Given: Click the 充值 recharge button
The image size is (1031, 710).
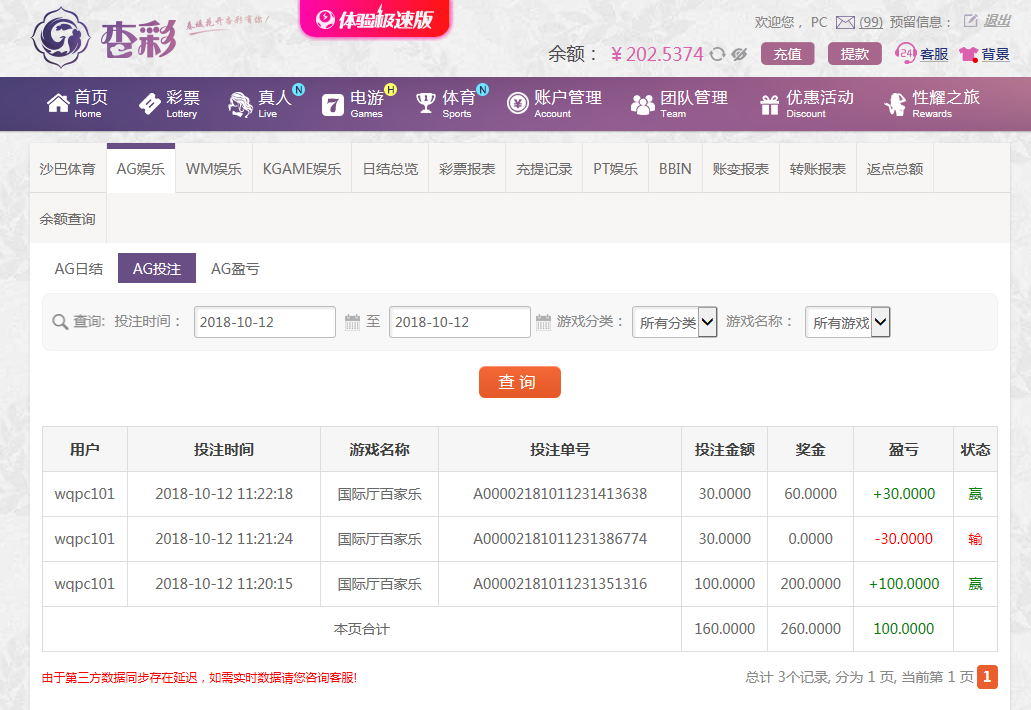Looking at the screenshot, I should click(787, 54).
